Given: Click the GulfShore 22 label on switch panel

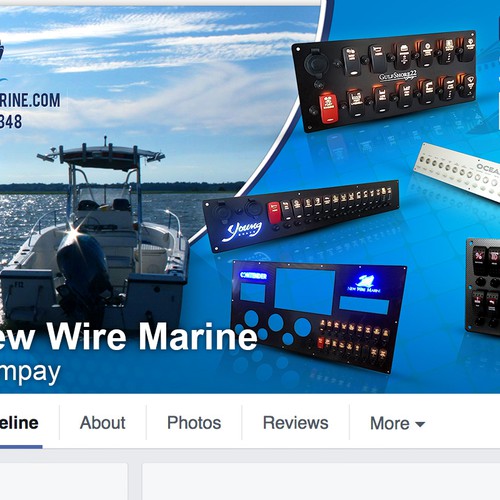Looking at the screenshot, I should [x=397, y=76].
